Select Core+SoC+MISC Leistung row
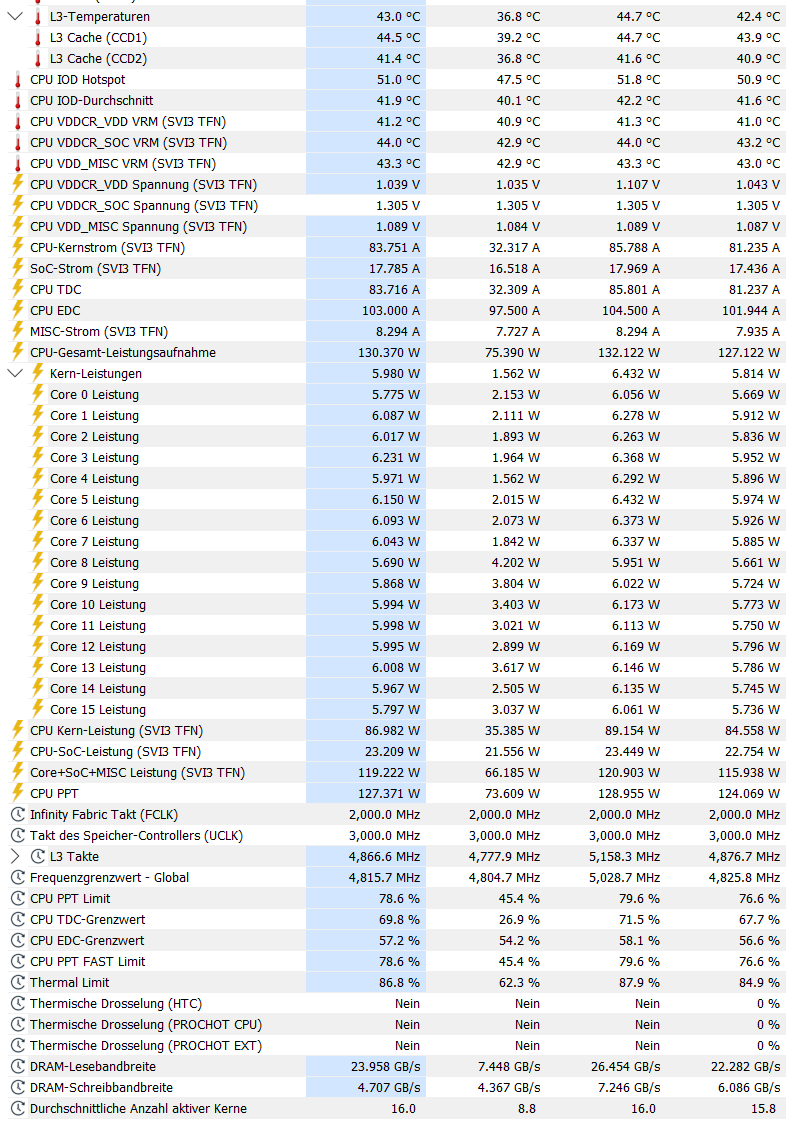Viewport: 797px width, 1122px height. pyautogui.click(x=396, y=772)
